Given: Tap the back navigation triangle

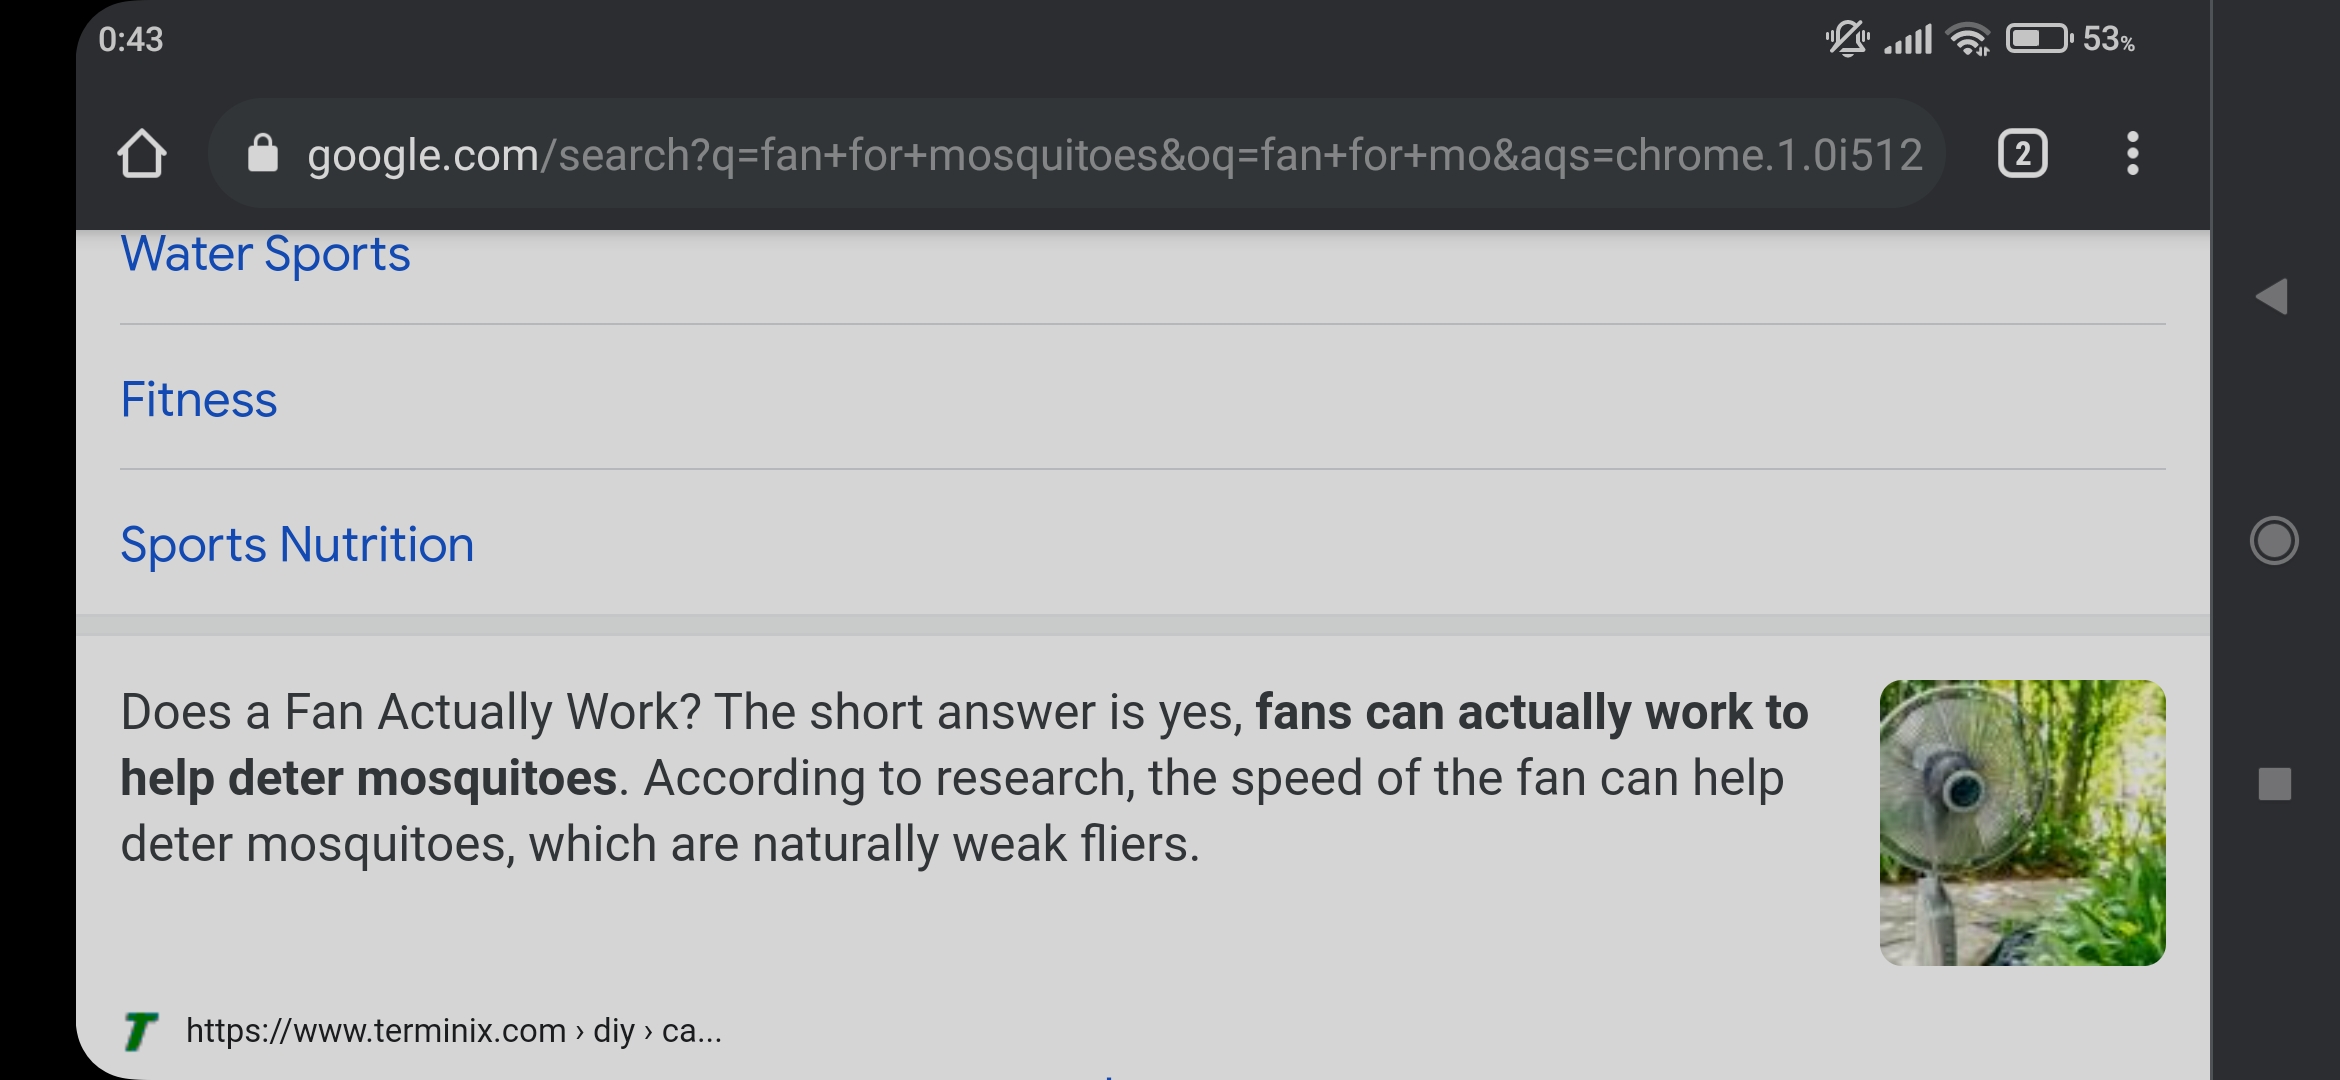Looking at the screenshot, I should tap(2274, 297).
